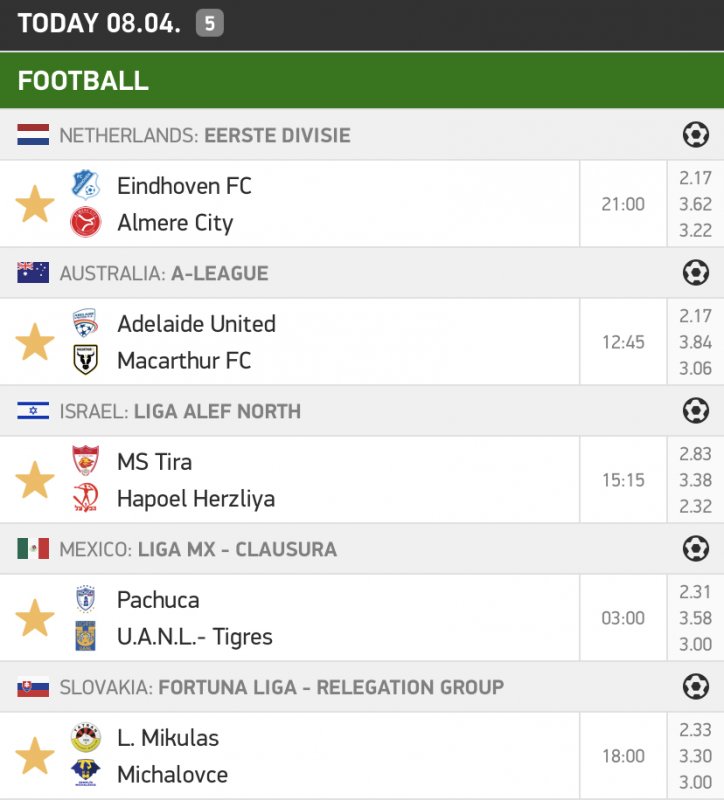Viewport: 724px width, 800px height.
Task: Toggle favorite star for MS Tira match
Action: click(x=35, y=480)
